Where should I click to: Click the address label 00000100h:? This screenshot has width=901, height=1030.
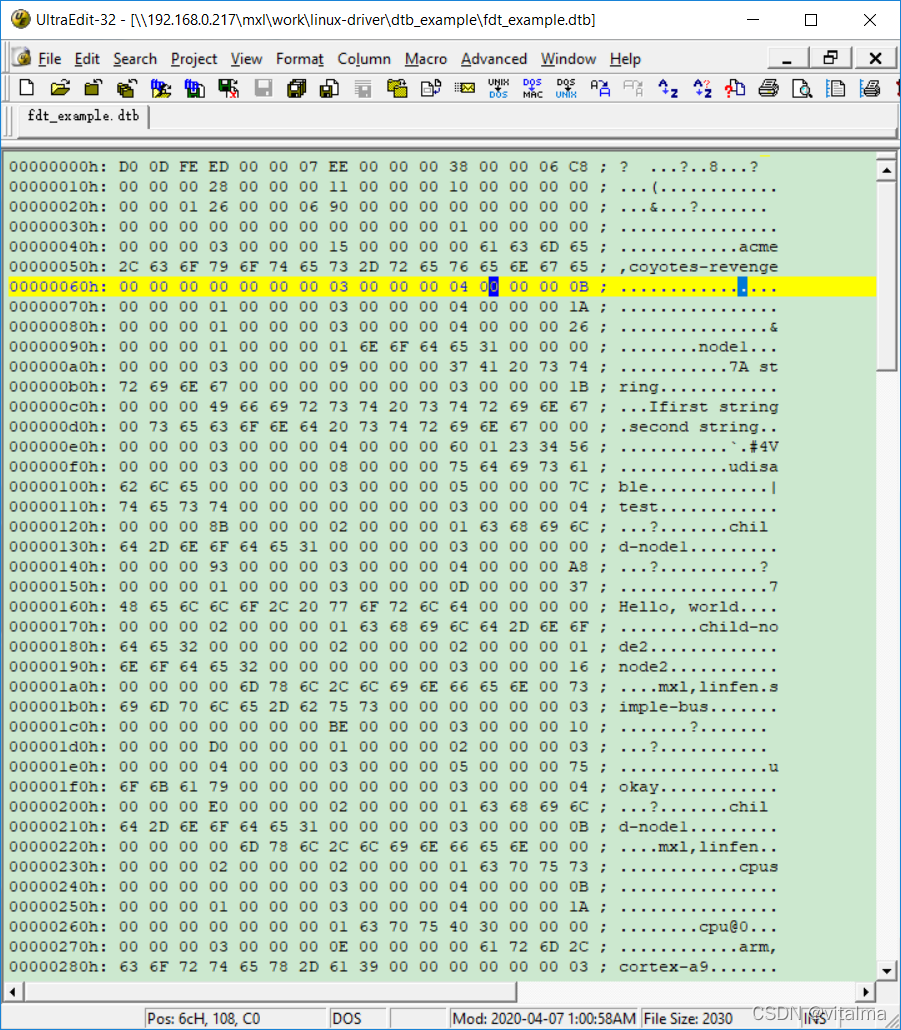click(58, 487)
